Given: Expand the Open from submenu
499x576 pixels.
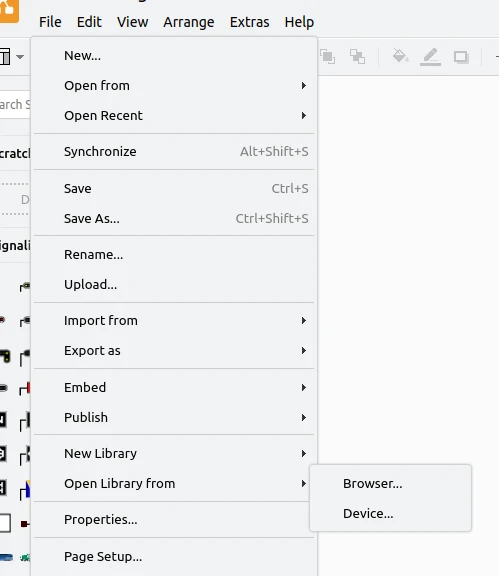Looking at the screenshot, I should click(x=174, y=86).
